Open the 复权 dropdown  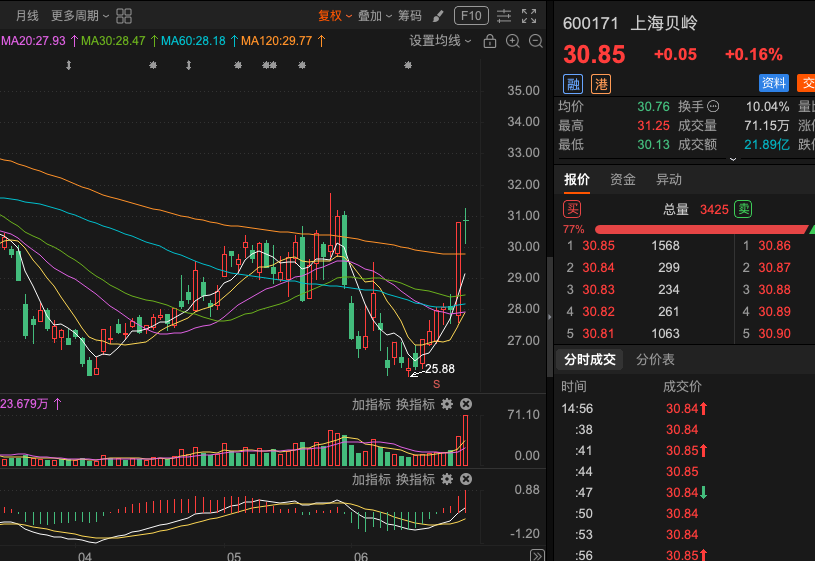335,16
